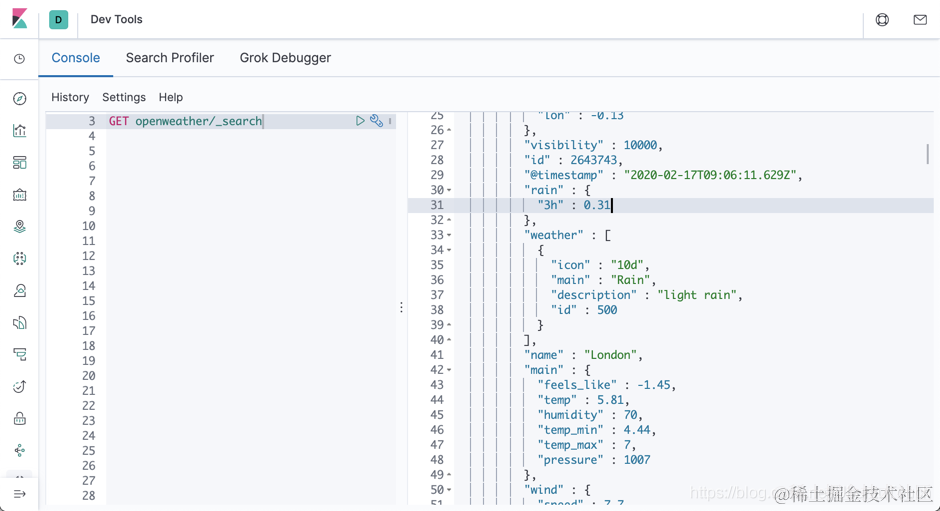Switch to the Search Profiler tab
This screenshot has height=511, width=940.
170,58
